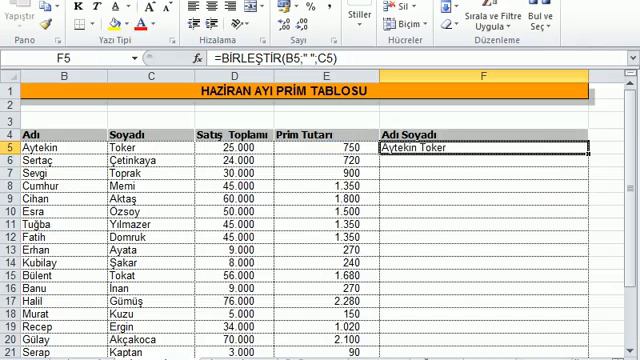Click the Clear eraser icon

point(447,24)
